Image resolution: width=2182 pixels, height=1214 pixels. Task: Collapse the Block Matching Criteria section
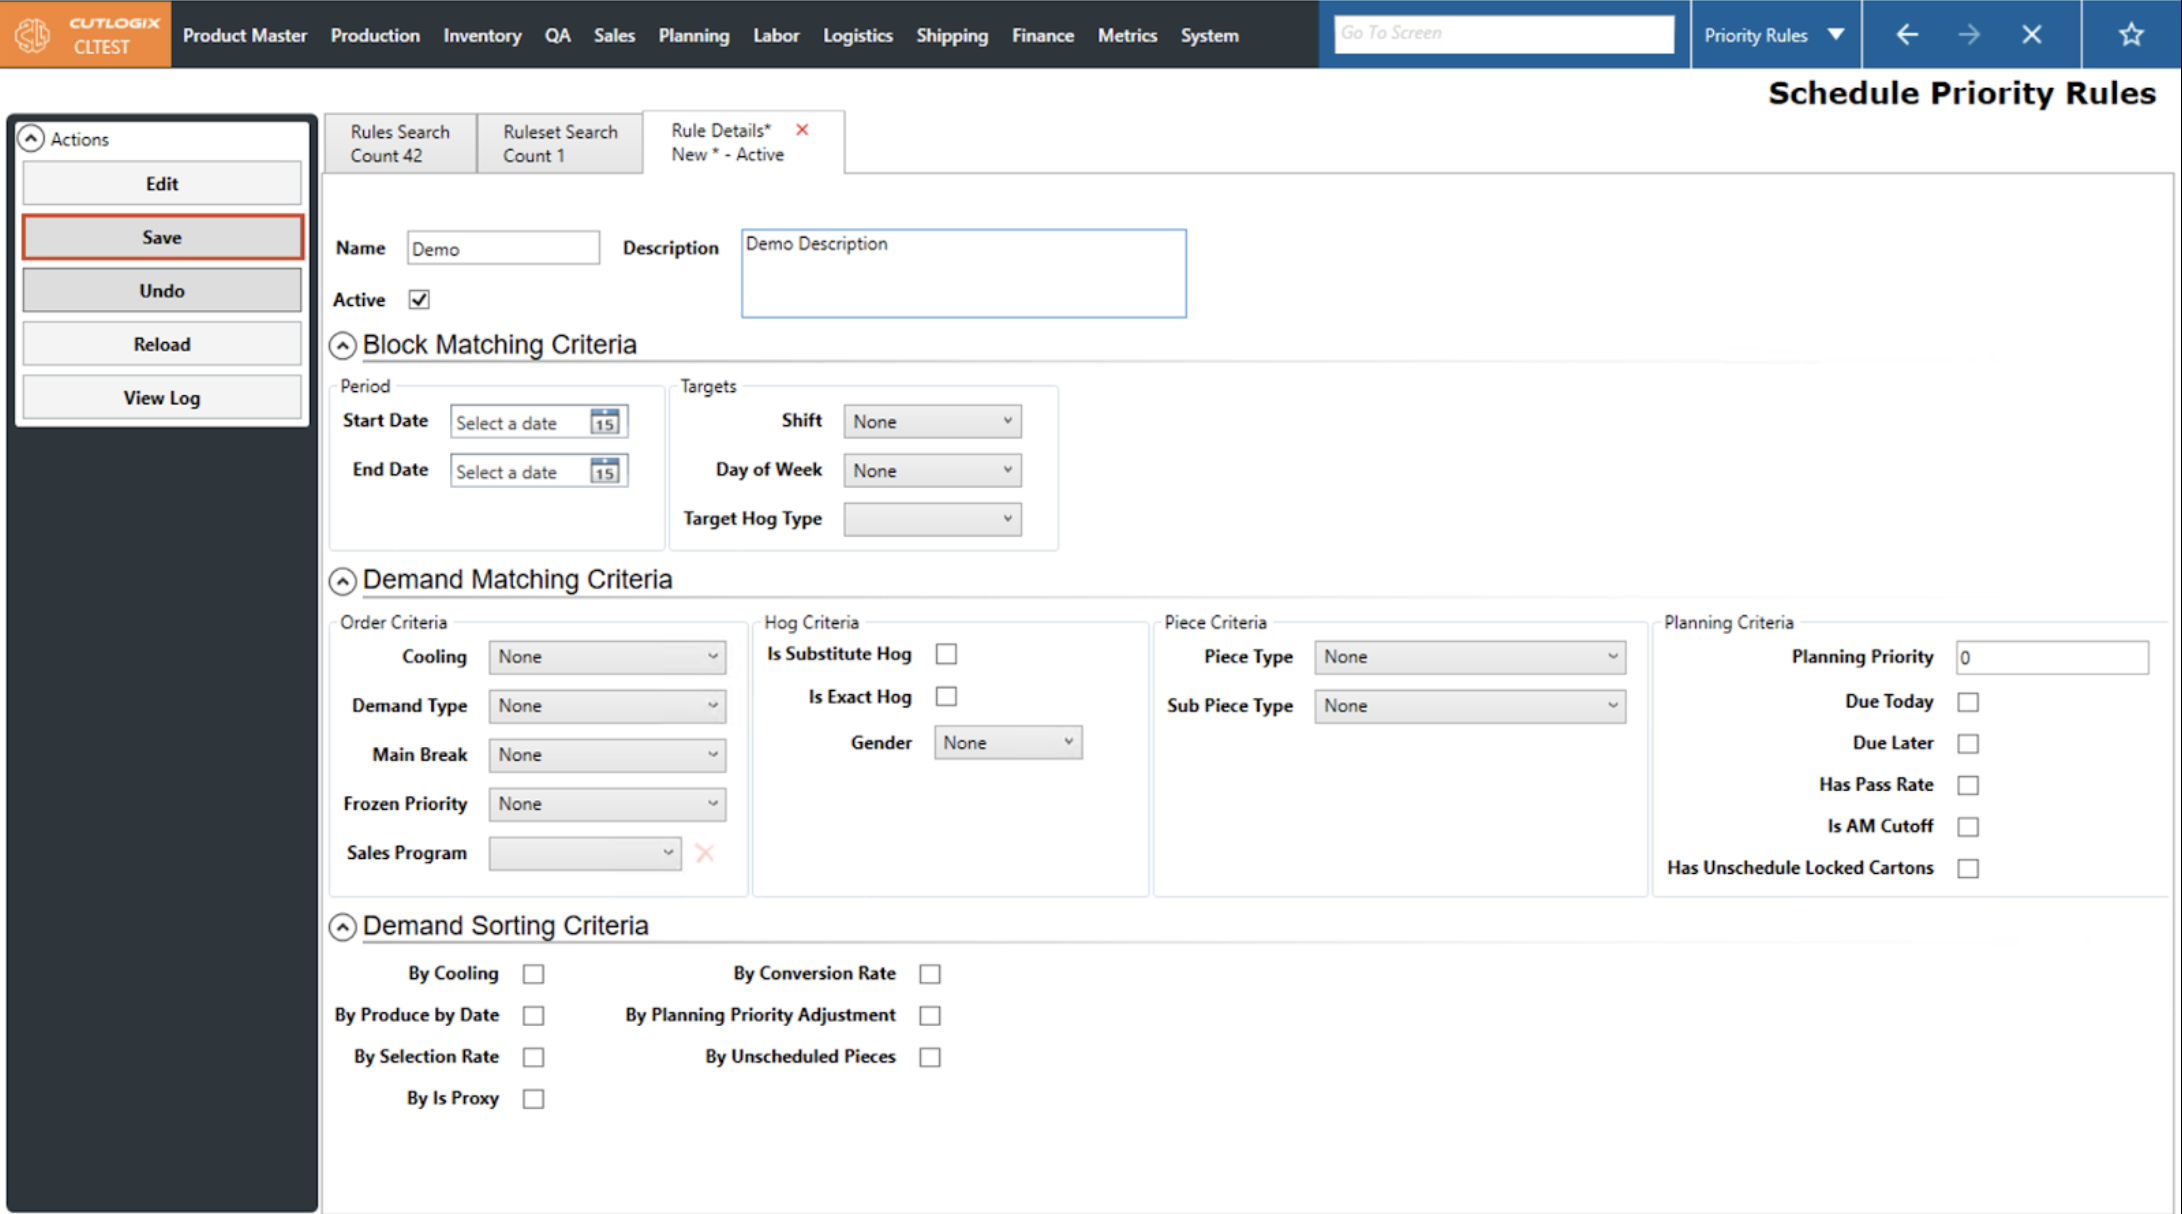tap(343, 346)
